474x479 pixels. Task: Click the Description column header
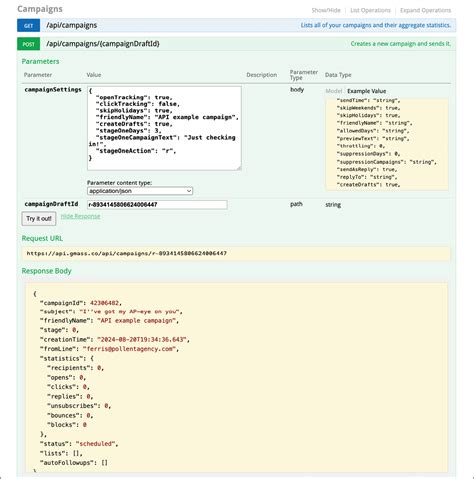point(262,75)
